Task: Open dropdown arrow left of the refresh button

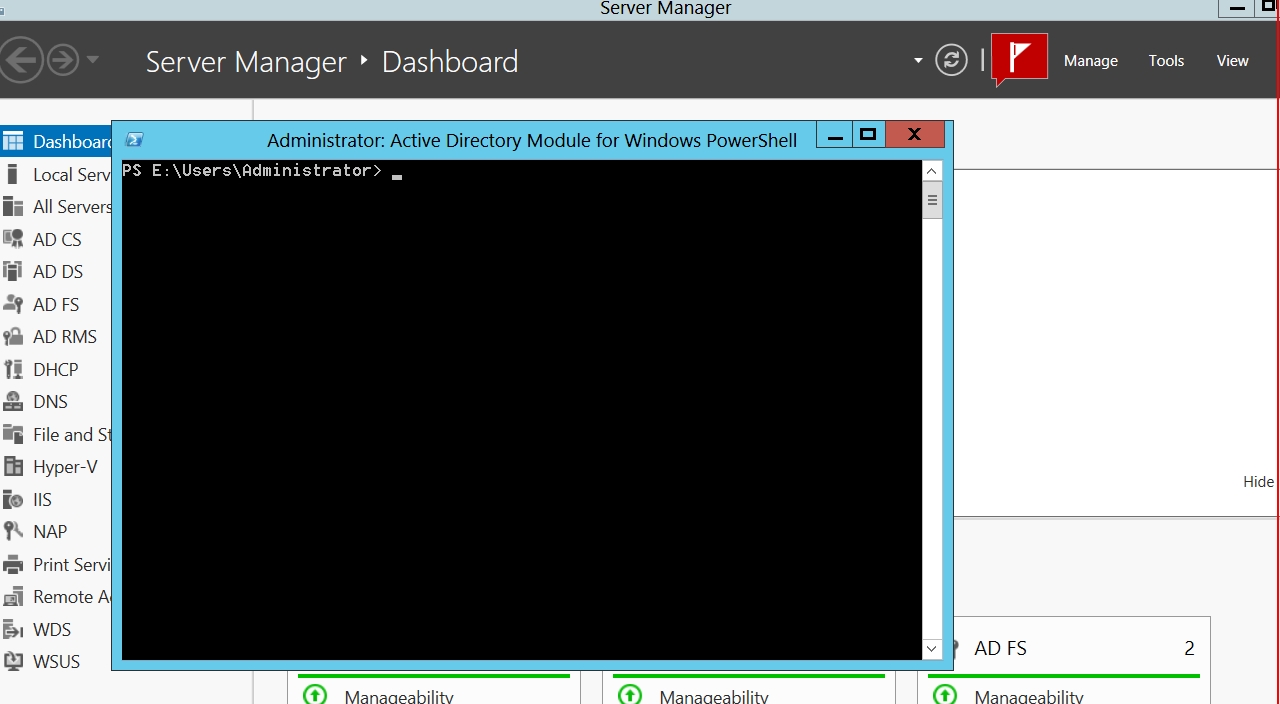Action: point(918,61)
